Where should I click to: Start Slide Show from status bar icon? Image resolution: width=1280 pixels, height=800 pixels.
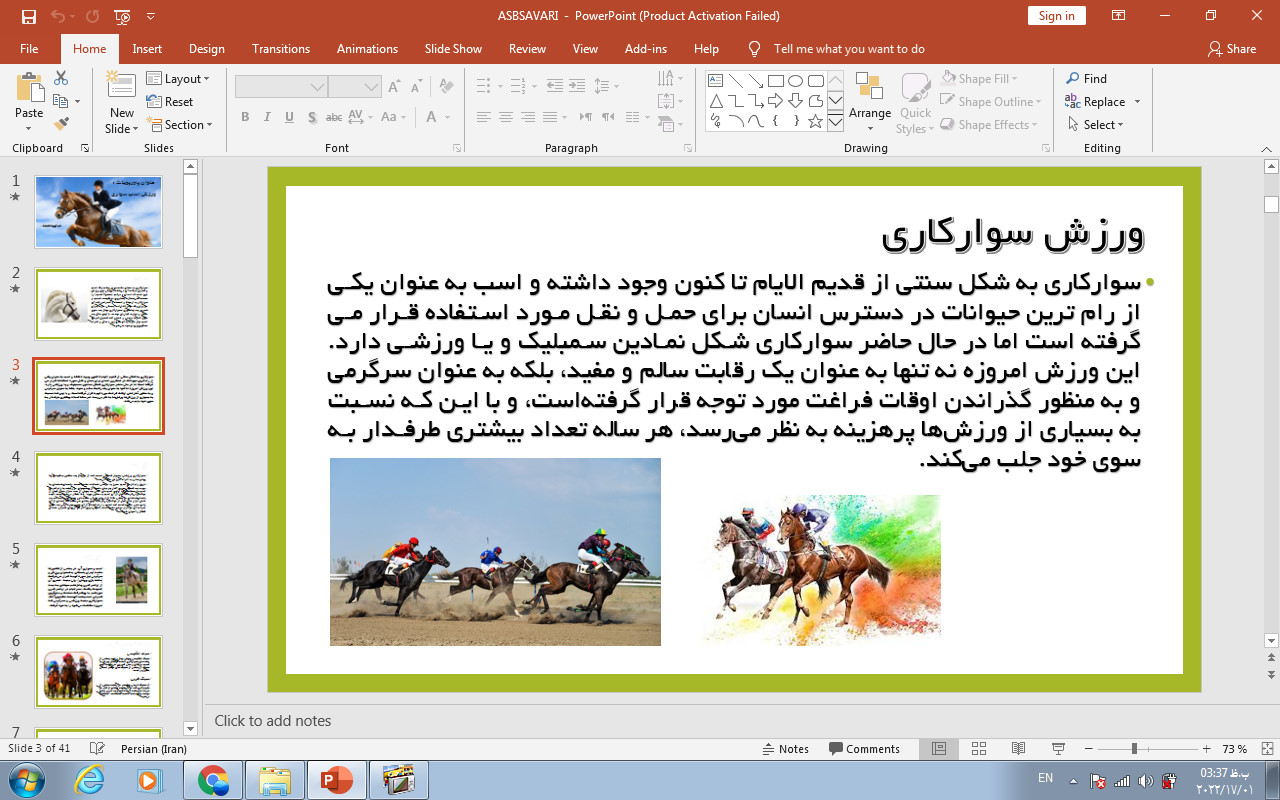(x=1058, y=749)
